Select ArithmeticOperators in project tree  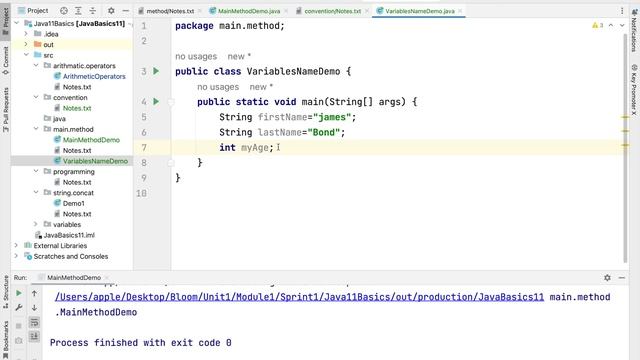(x=94, y=76)
